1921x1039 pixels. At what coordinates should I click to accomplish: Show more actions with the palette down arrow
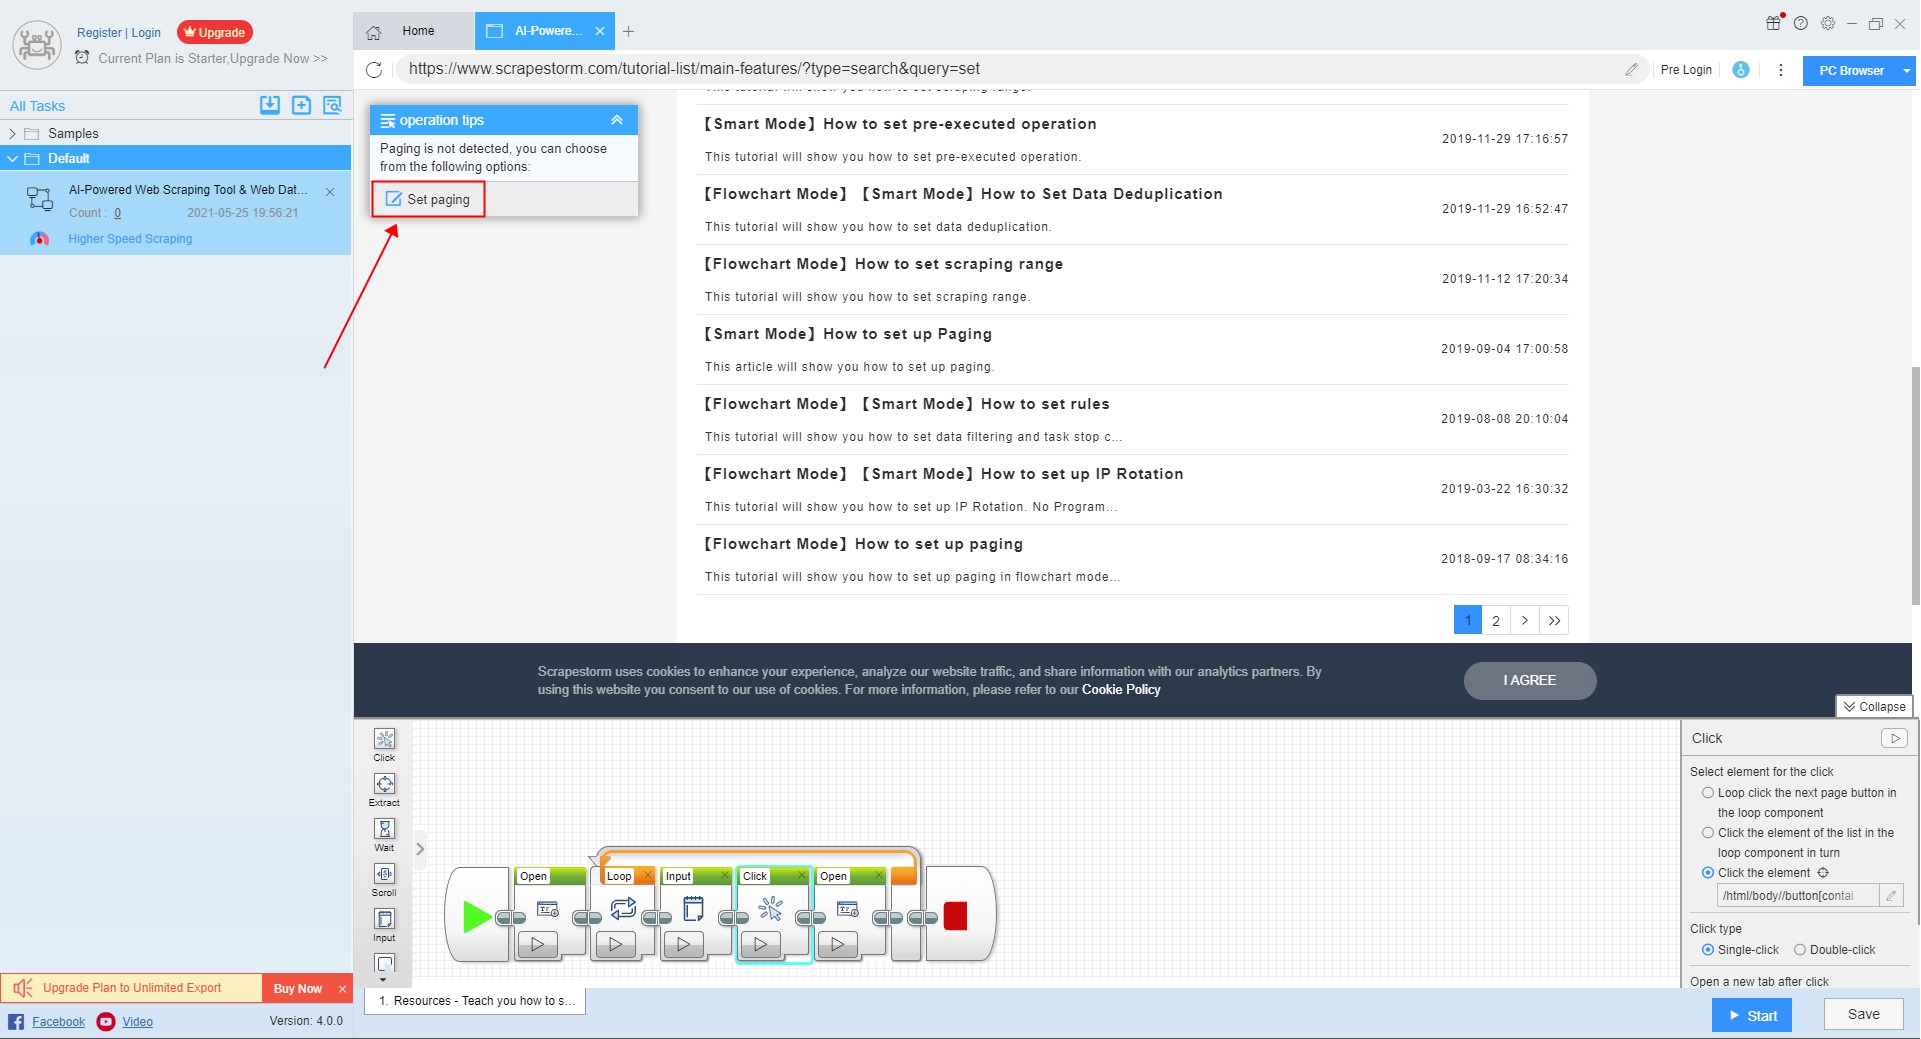pos(384,980)
